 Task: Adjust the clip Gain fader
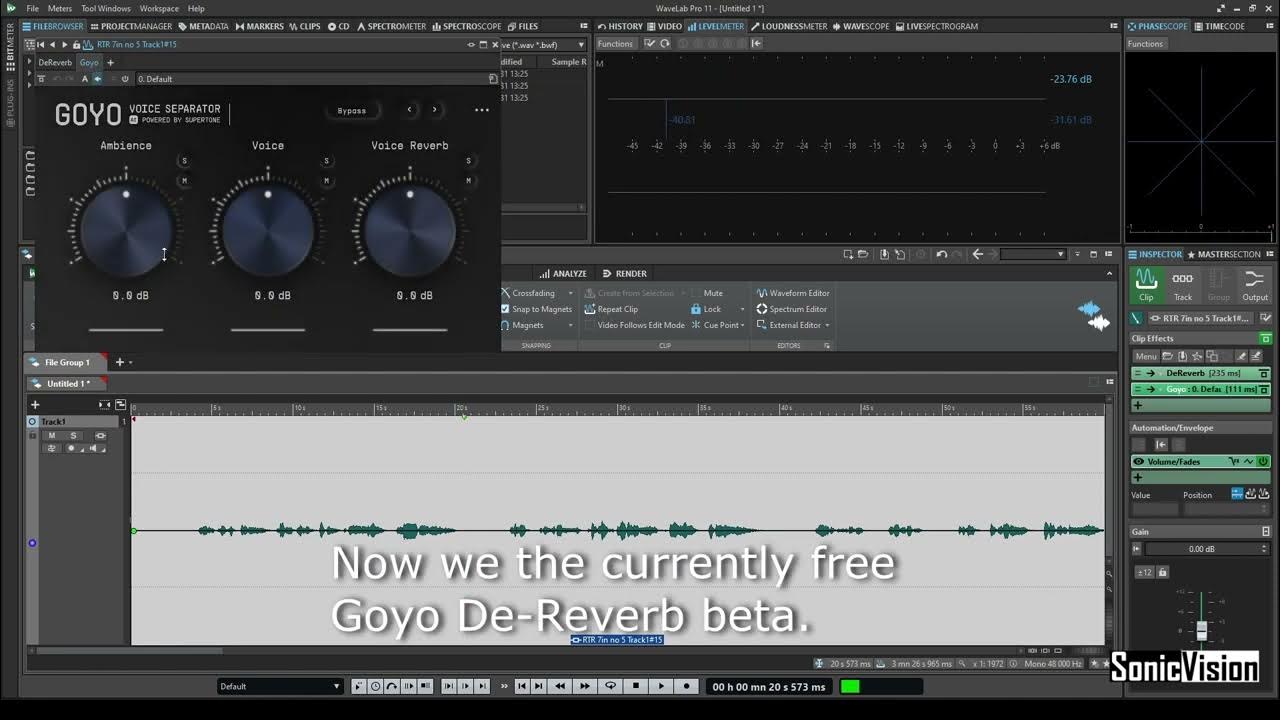(x=1201, y=631)
